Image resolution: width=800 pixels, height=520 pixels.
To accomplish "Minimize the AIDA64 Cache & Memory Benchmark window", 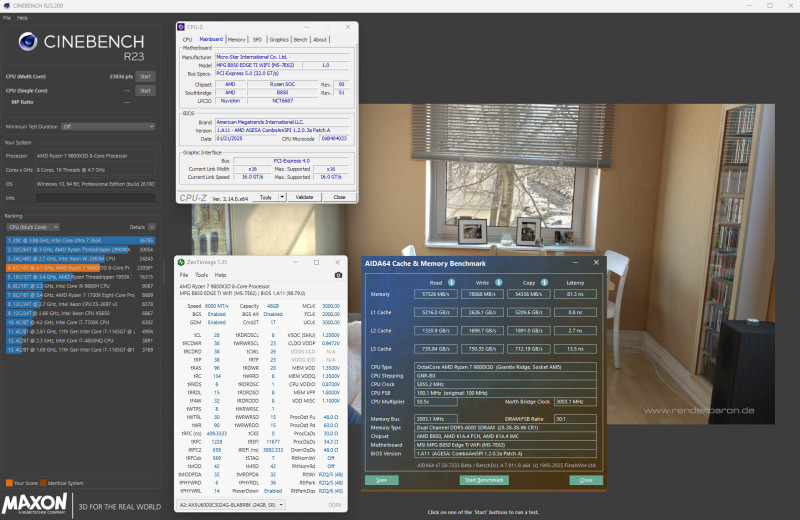I will click(x=575, y=262).
